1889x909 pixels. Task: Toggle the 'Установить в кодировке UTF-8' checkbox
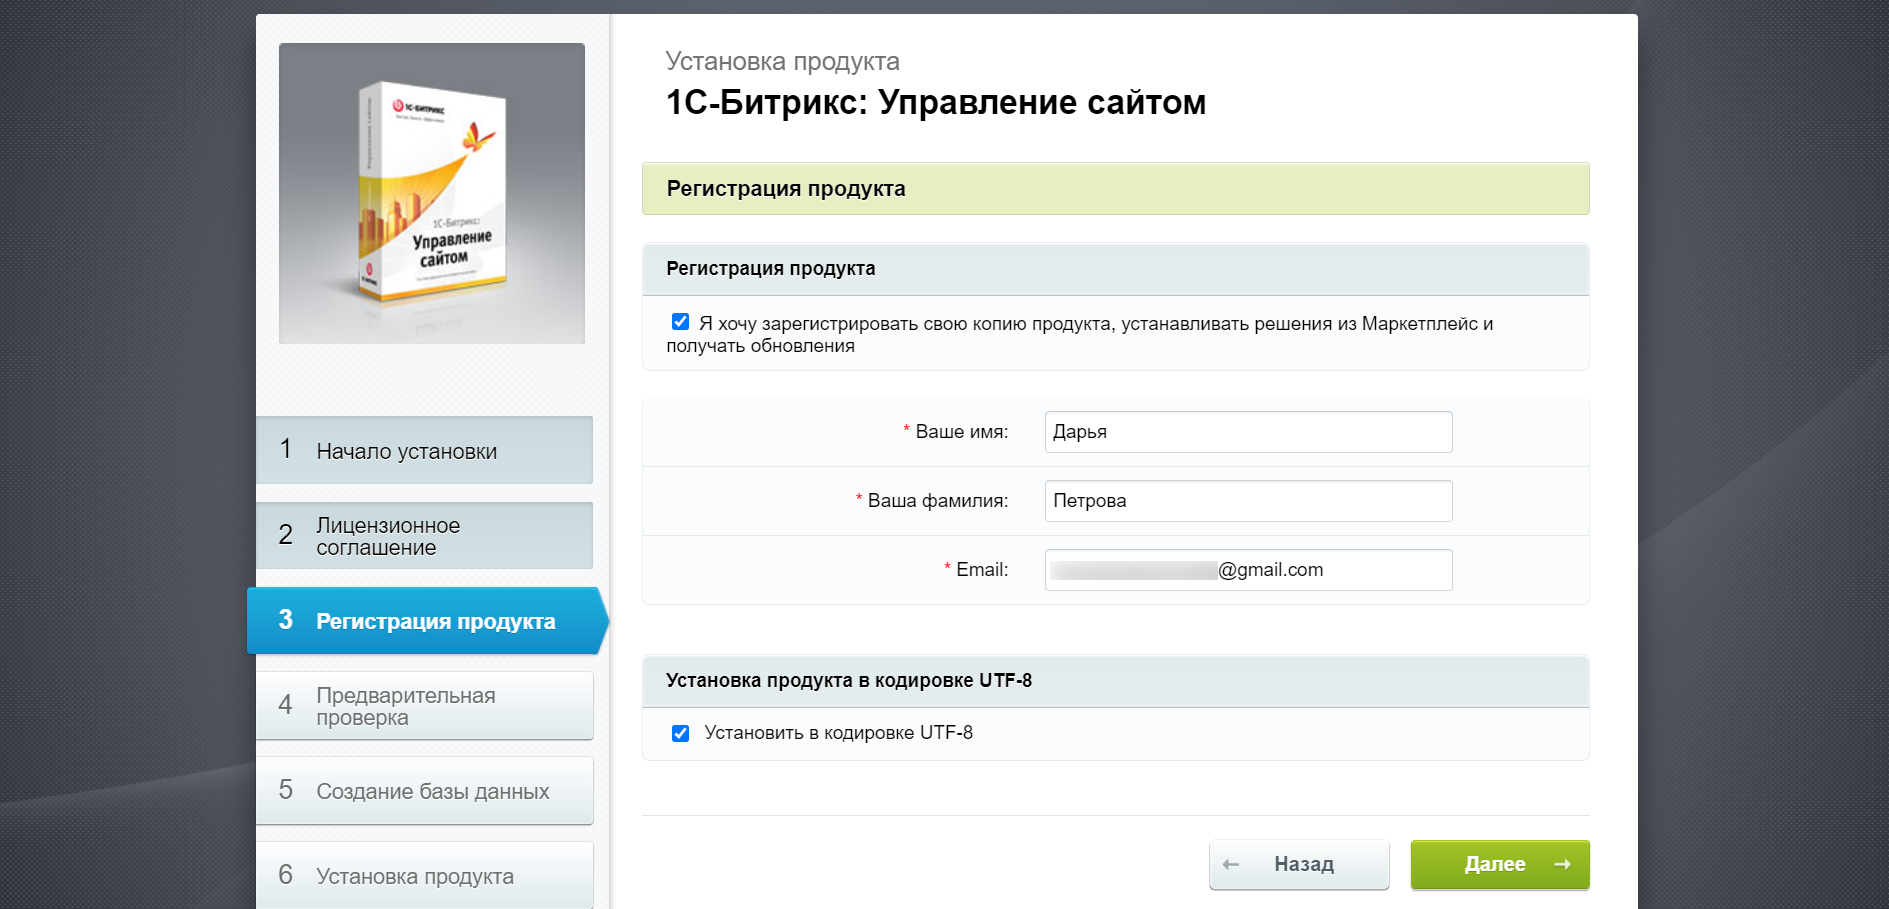coord(680,733)
